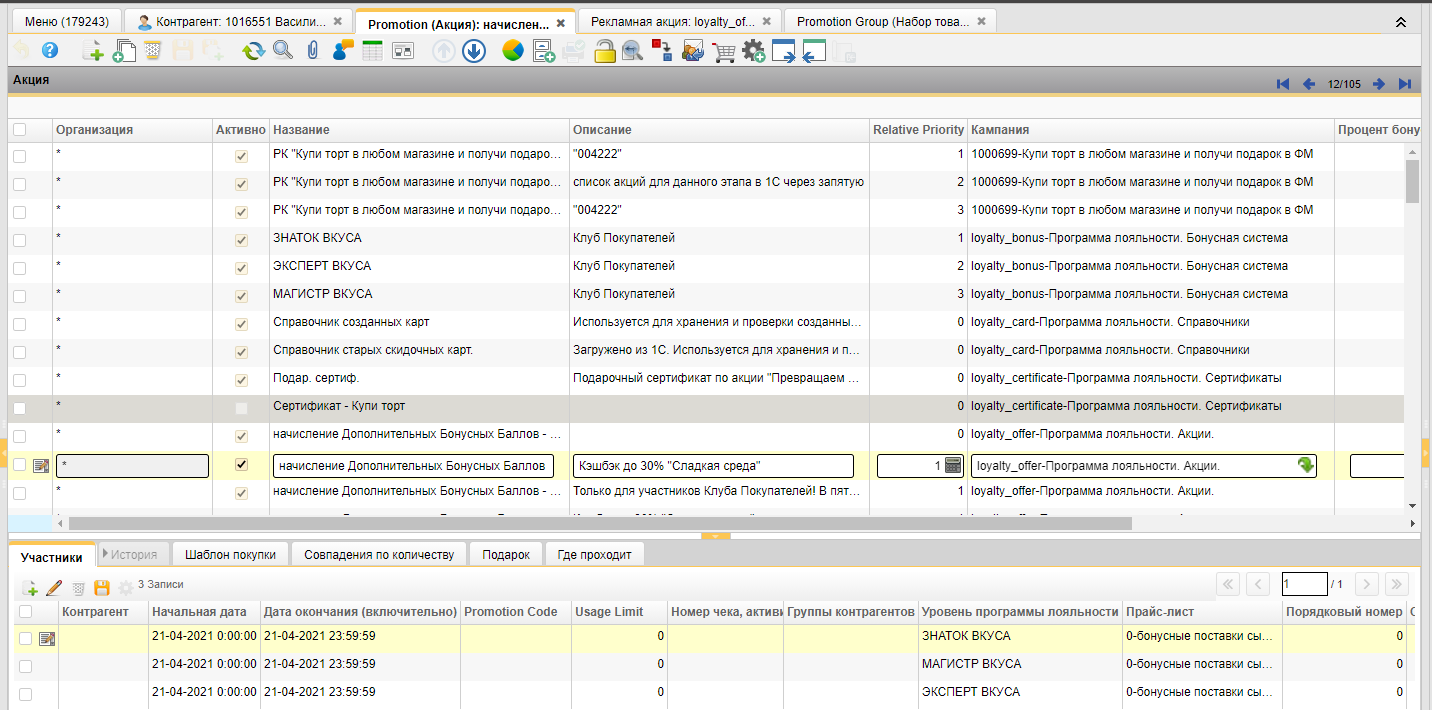Click the padlock lock icon in toolbar

(604, 51)
